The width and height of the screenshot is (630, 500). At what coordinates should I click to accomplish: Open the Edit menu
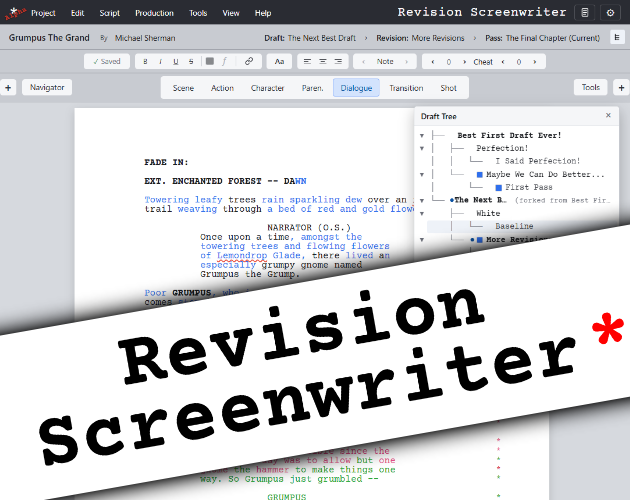click(77, 13)
